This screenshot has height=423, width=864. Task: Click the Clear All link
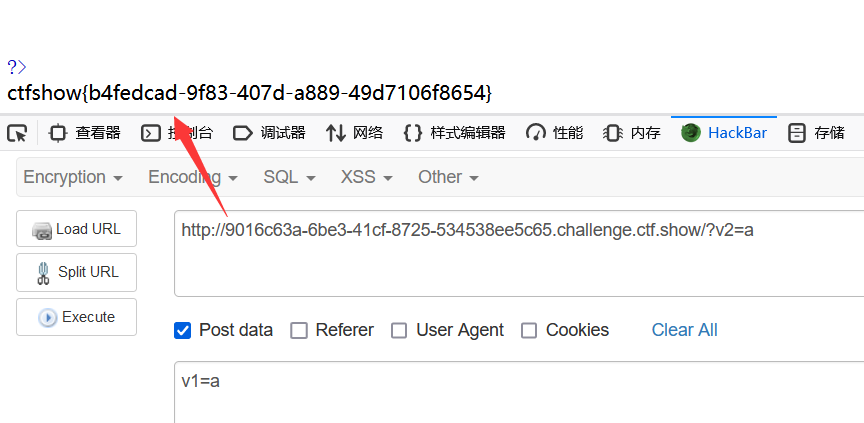[x=684, y=330]
